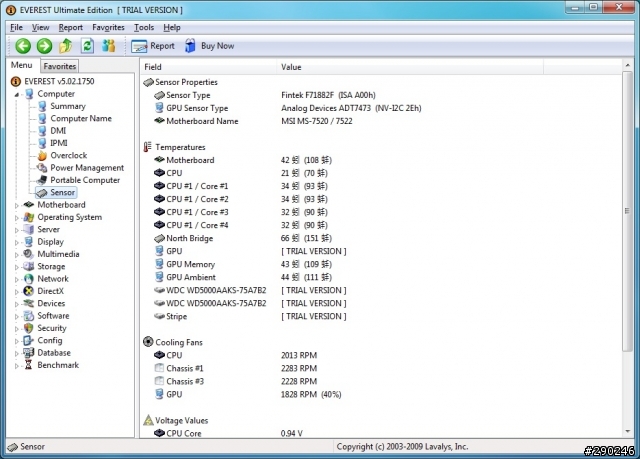Go back with the green left arrow
The width and height of the screenshot is (640, 459).
23,46
